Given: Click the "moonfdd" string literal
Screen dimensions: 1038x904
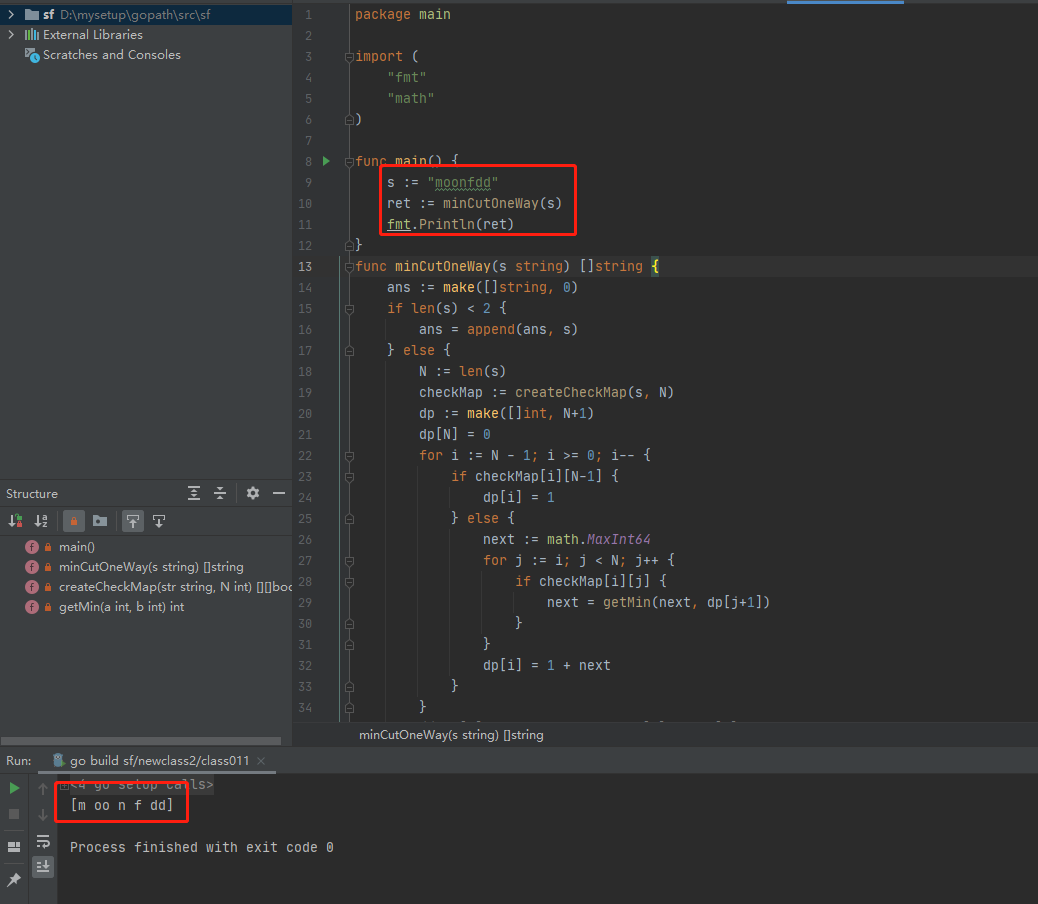Looking at the screenshot, I should pyautogui.click(x=462, y=183).
